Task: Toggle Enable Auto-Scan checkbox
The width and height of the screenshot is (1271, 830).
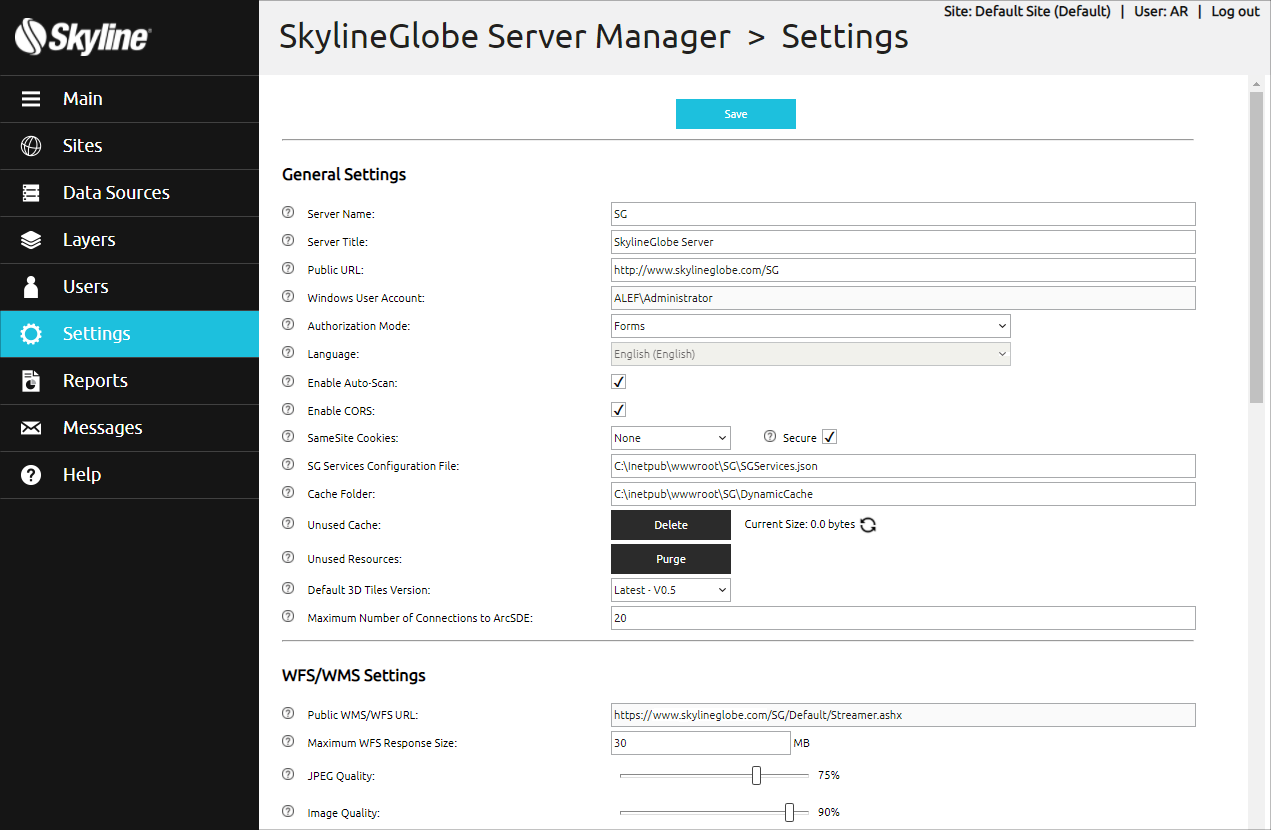Action: coord(618,382)
